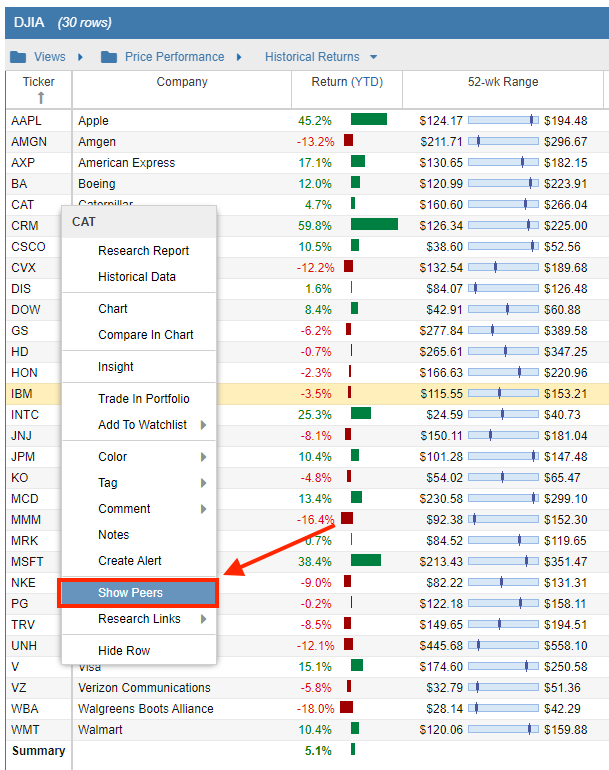
Task: Open the Historical Returns dropdown arrow
Action: 374,57
